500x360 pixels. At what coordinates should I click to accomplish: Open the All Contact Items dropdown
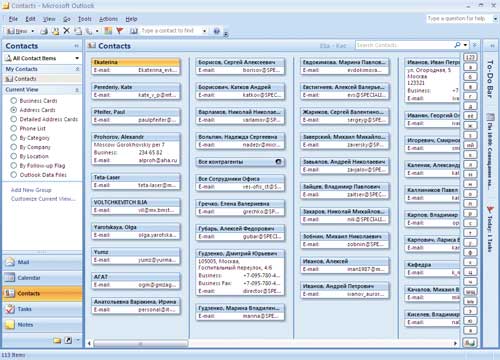(x=42, y=58)
